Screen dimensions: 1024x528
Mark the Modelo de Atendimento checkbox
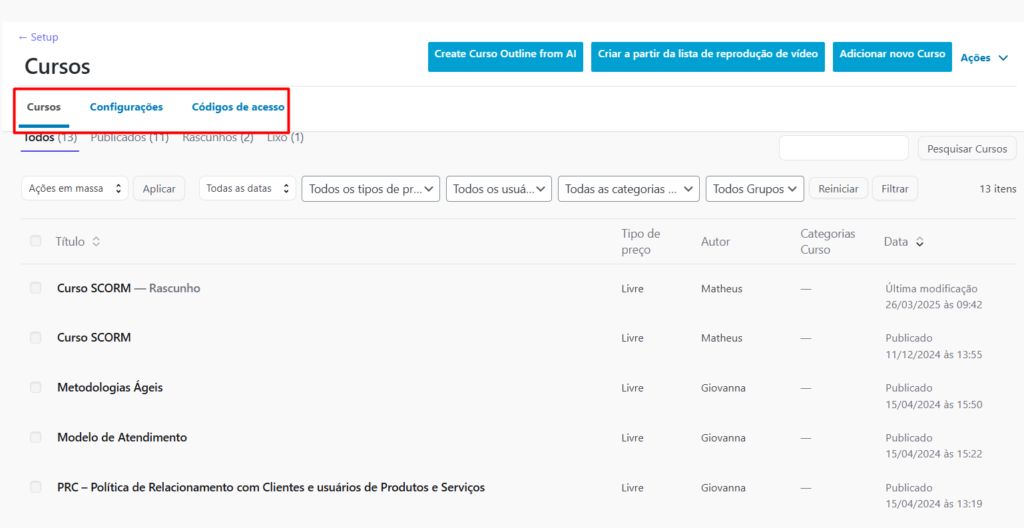pyautogui.click(x=36, y=437)
